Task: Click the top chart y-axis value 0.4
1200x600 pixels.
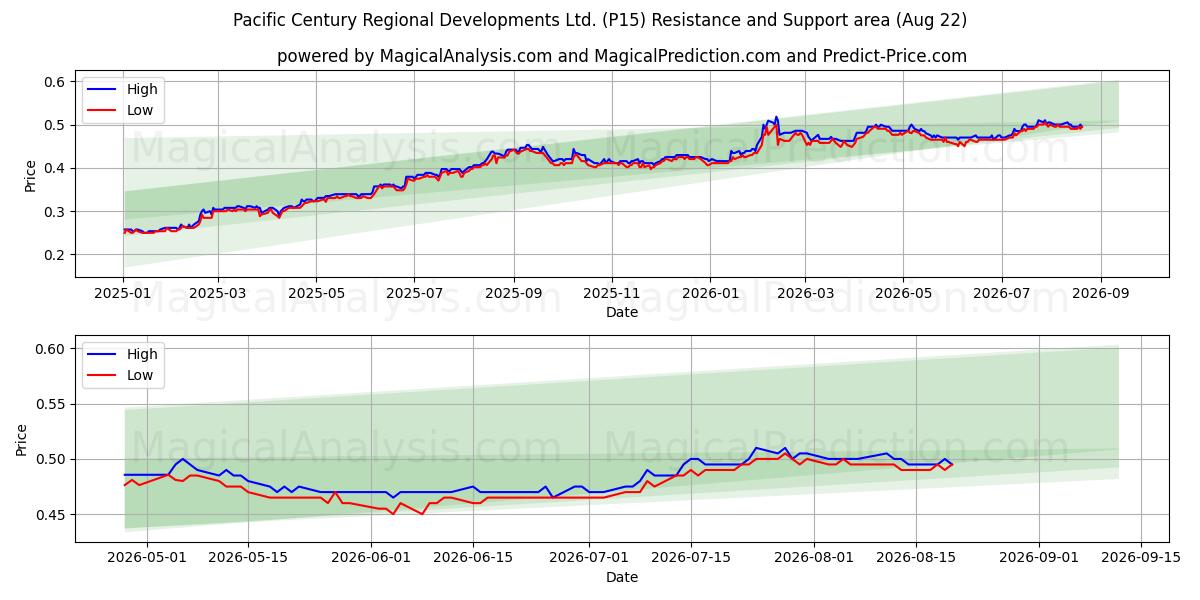Action: 56,168
